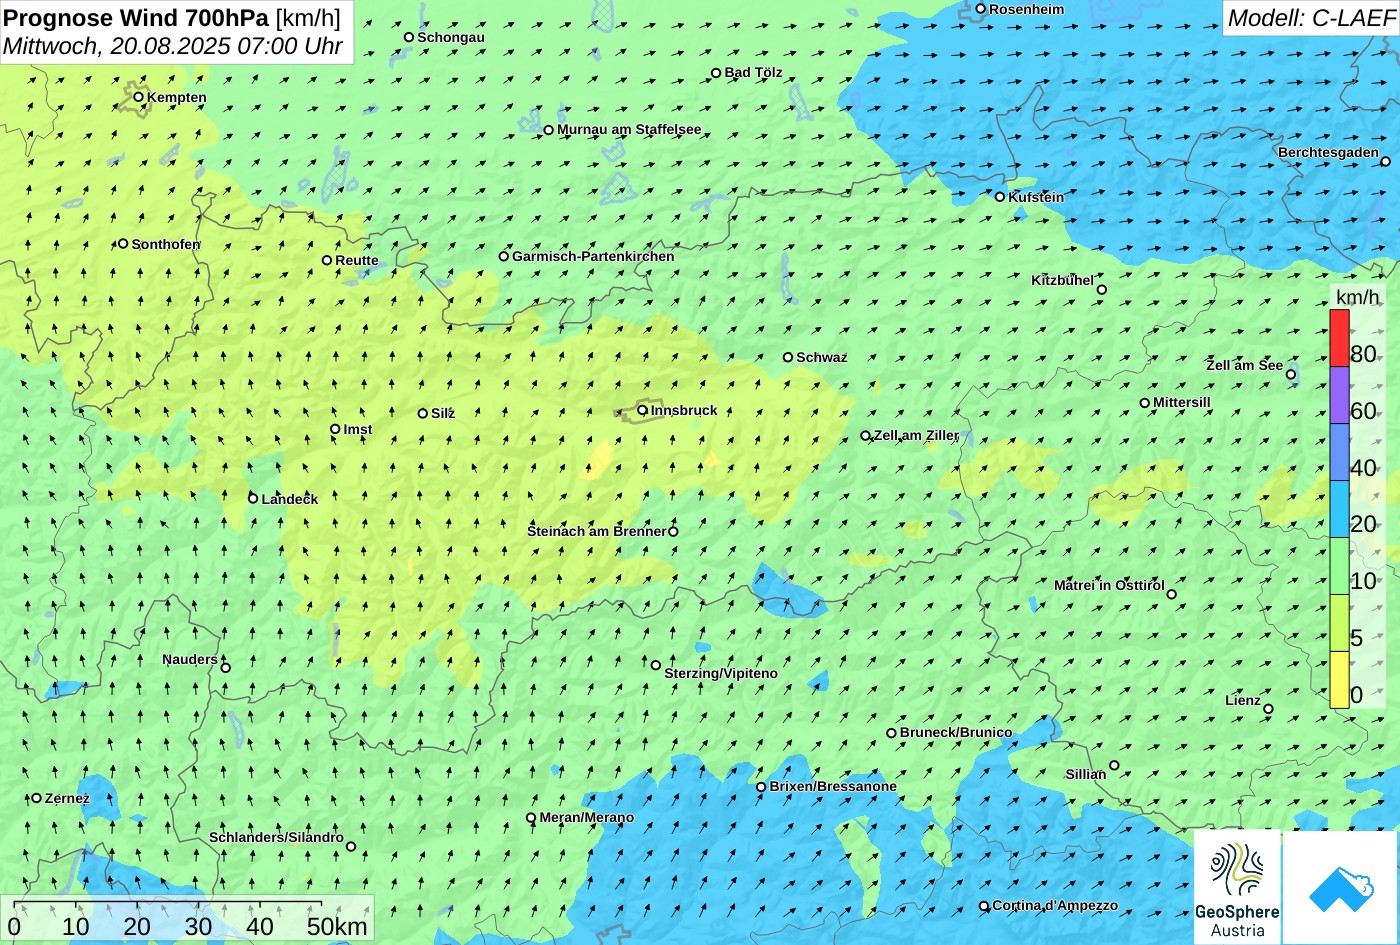The width and height of the screenshot is (1400, 945).
Task: Click the Kufstein location marker
Action: tap(1000, 197)
